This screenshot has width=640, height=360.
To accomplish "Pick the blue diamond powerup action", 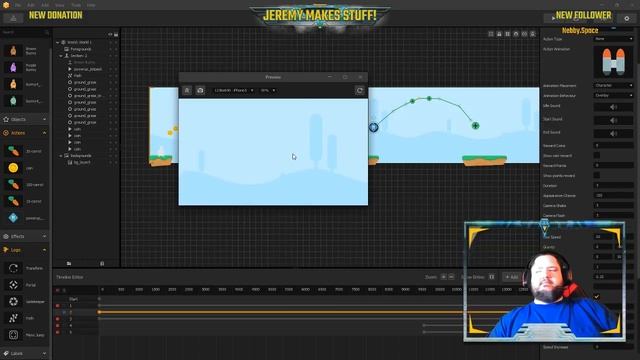I will click(13, 218).
